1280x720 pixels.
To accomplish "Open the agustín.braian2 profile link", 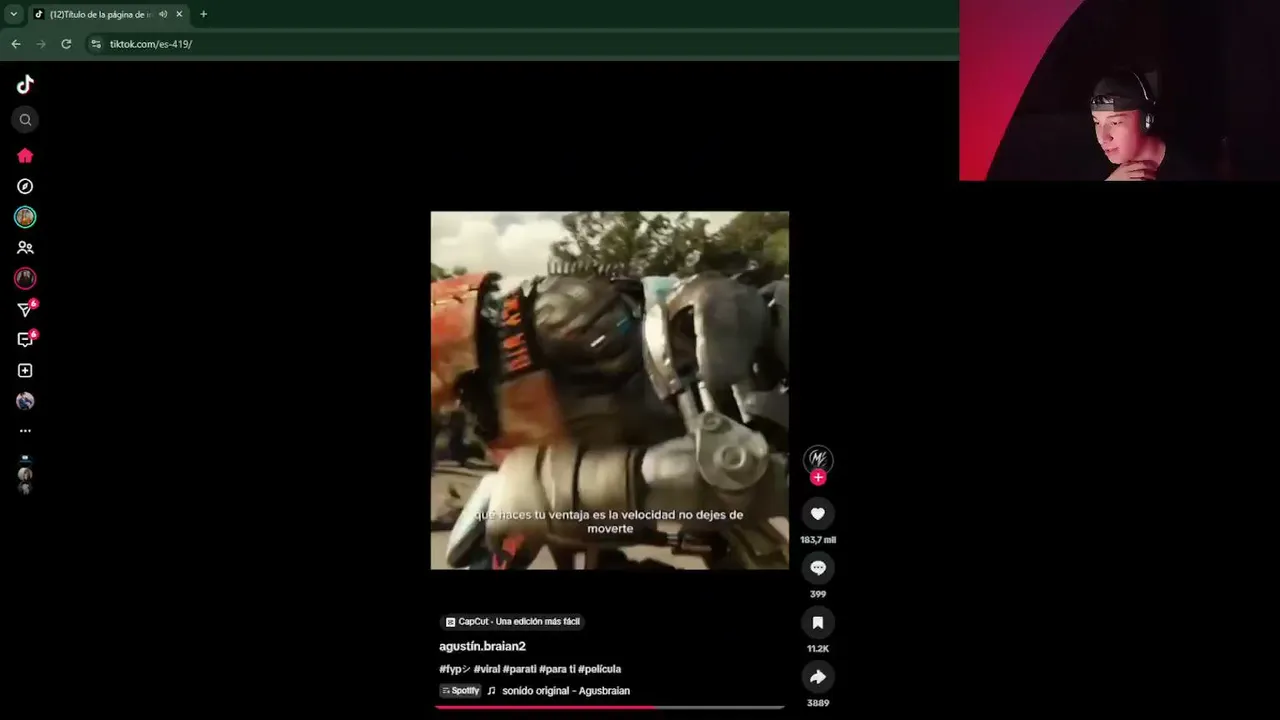I will click(x=482, y=647).
